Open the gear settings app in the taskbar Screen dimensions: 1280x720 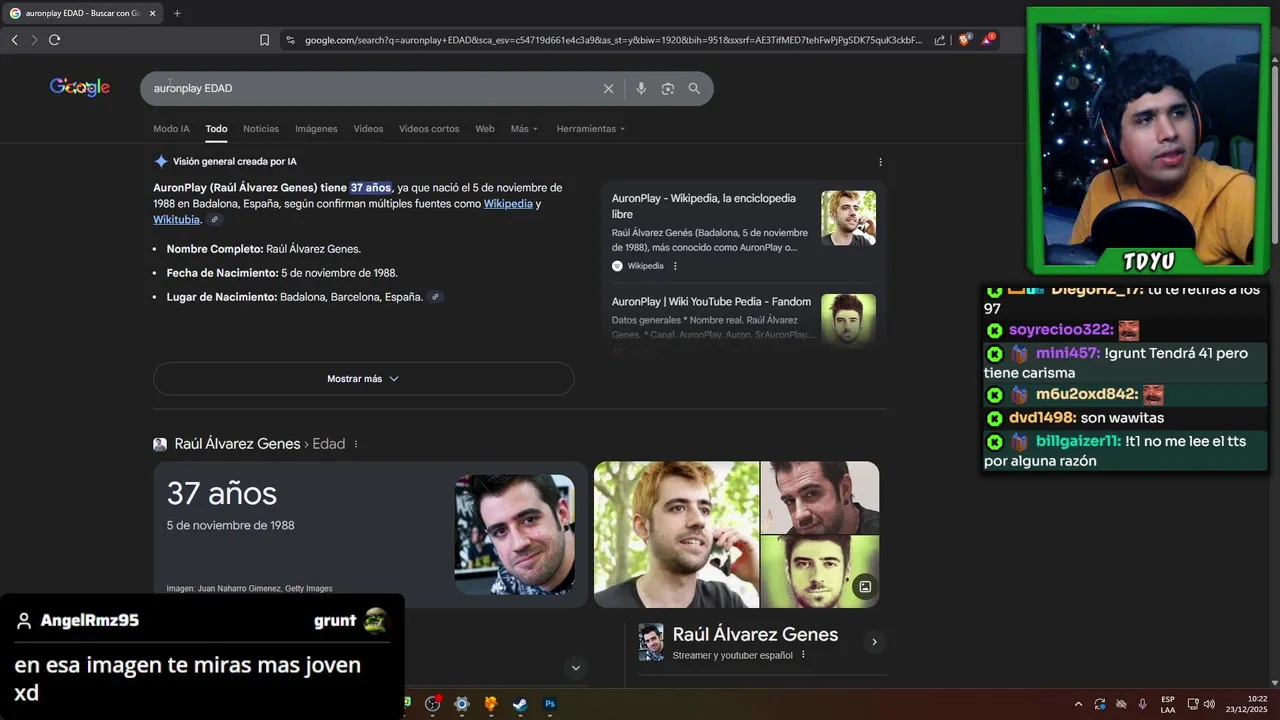point(461,704)
